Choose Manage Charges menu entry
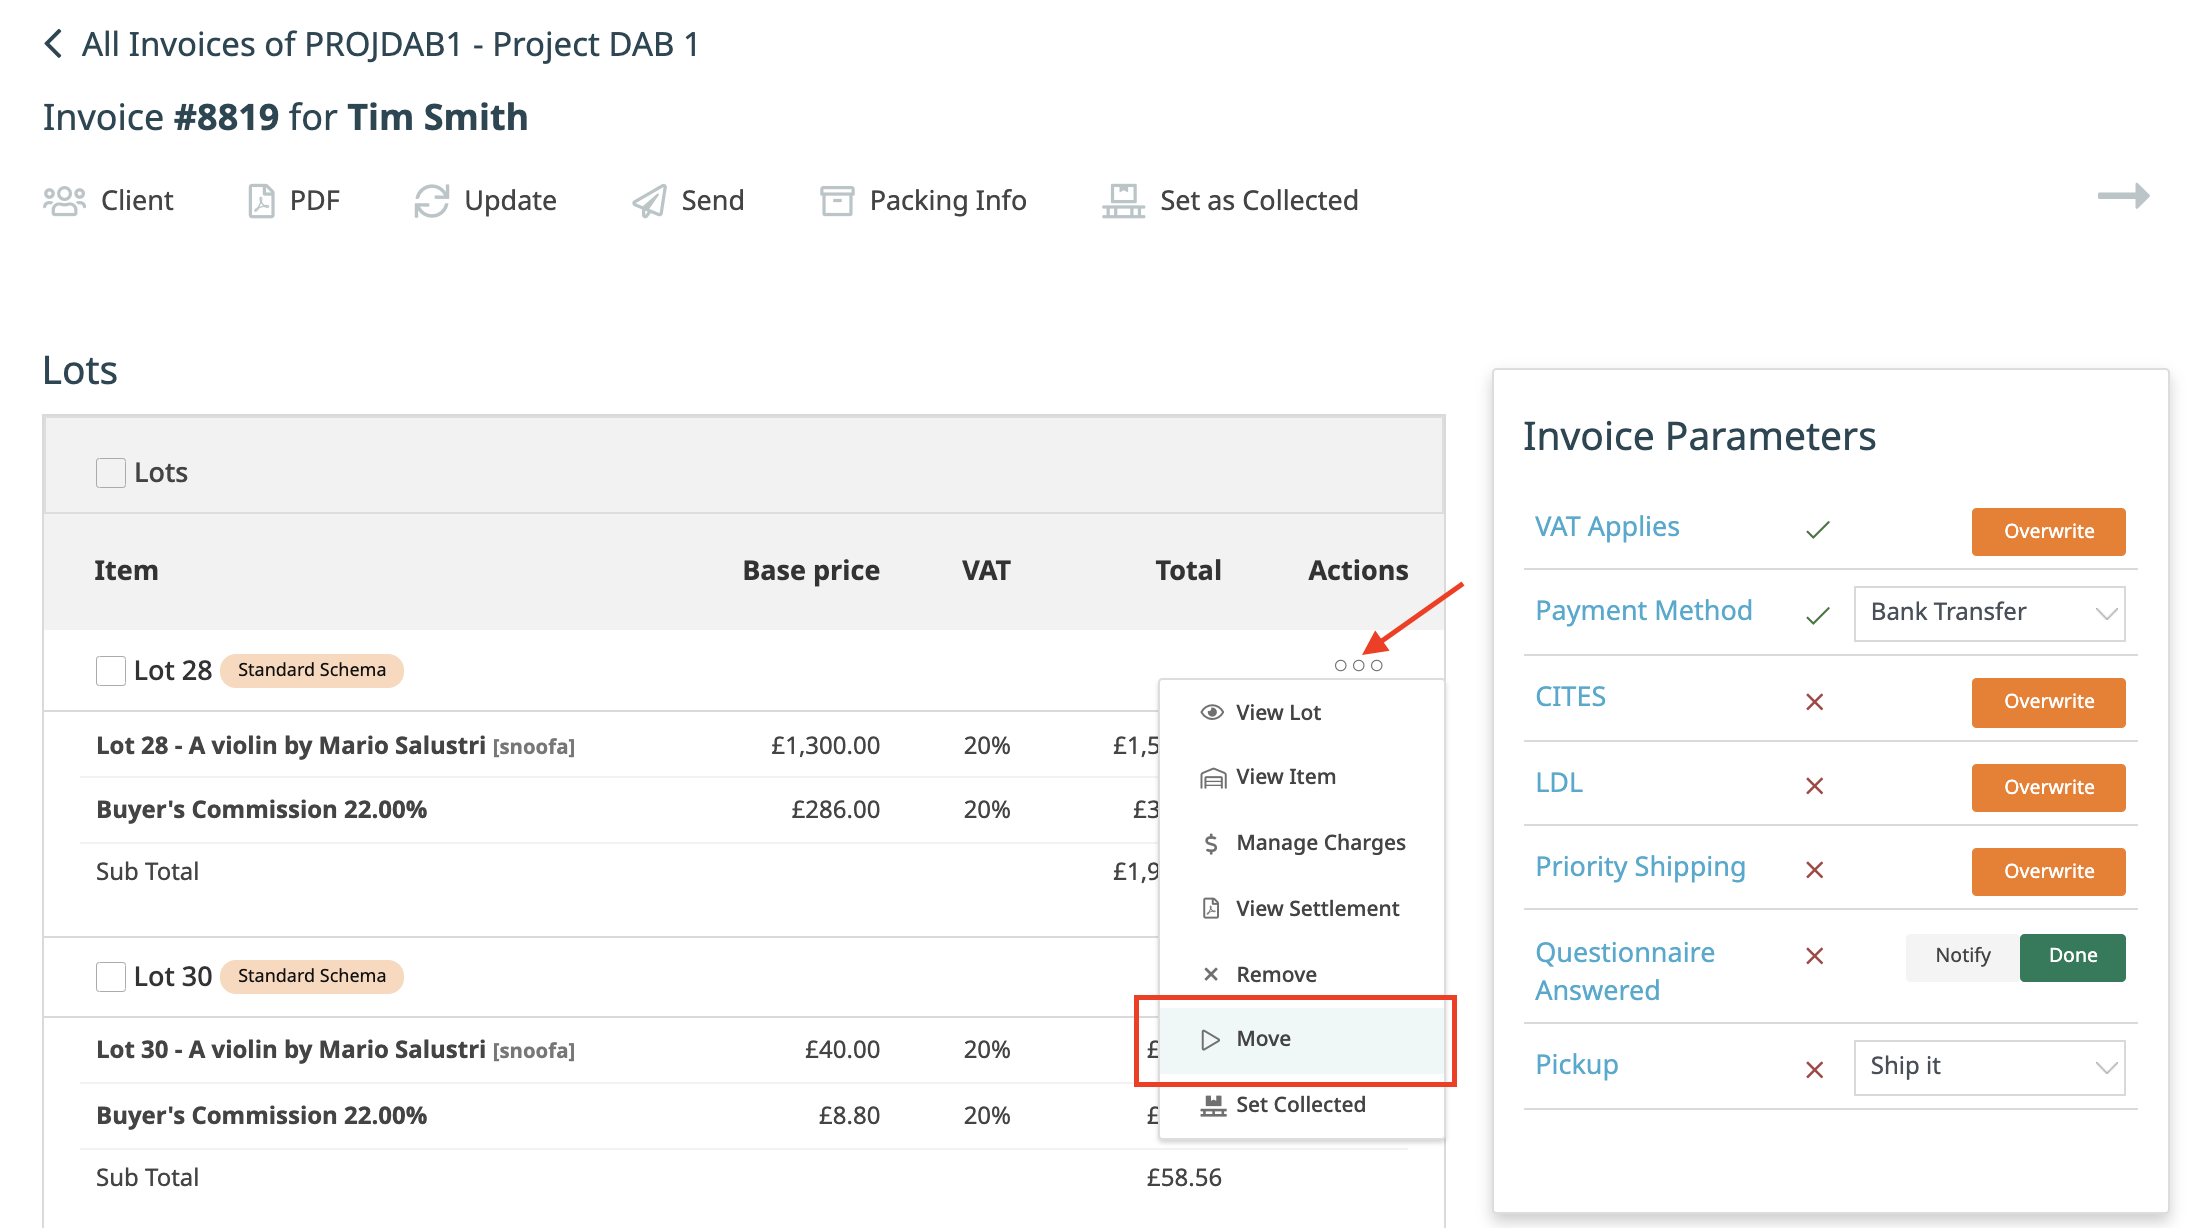The height and width of the screenshot is (1228, 2212). [x=1301, y=843]
